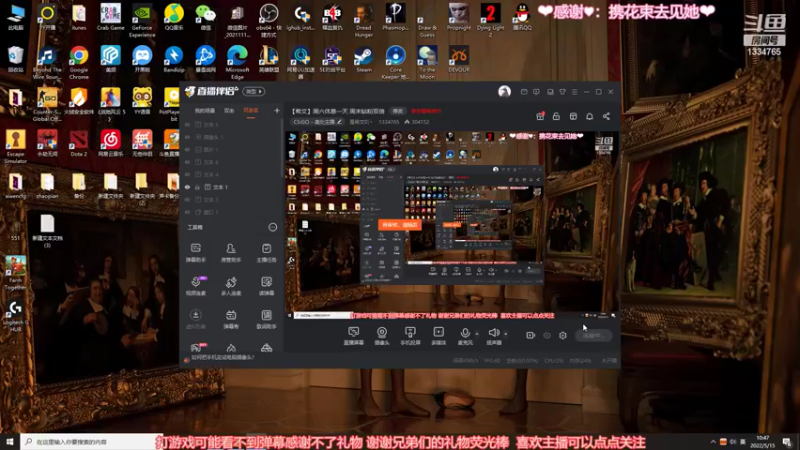Open the dropdown next to room number 1334765

pyautogui.click(x=371, y=122)
